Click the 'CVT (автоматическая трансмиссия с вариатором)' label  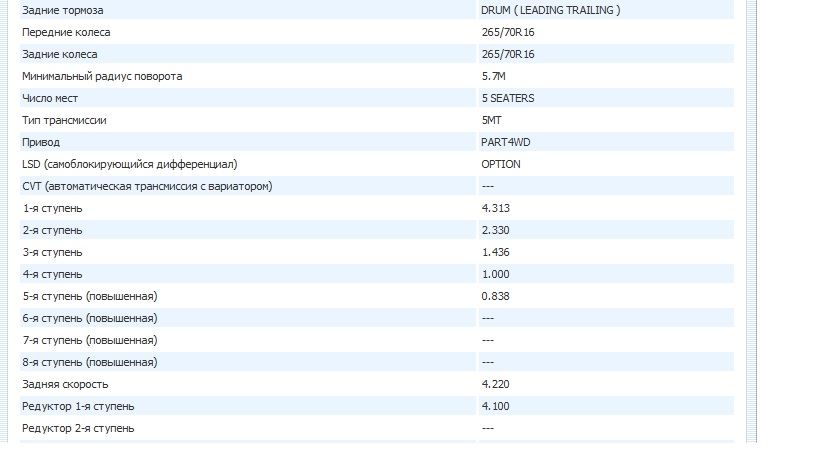click(146, 186)
